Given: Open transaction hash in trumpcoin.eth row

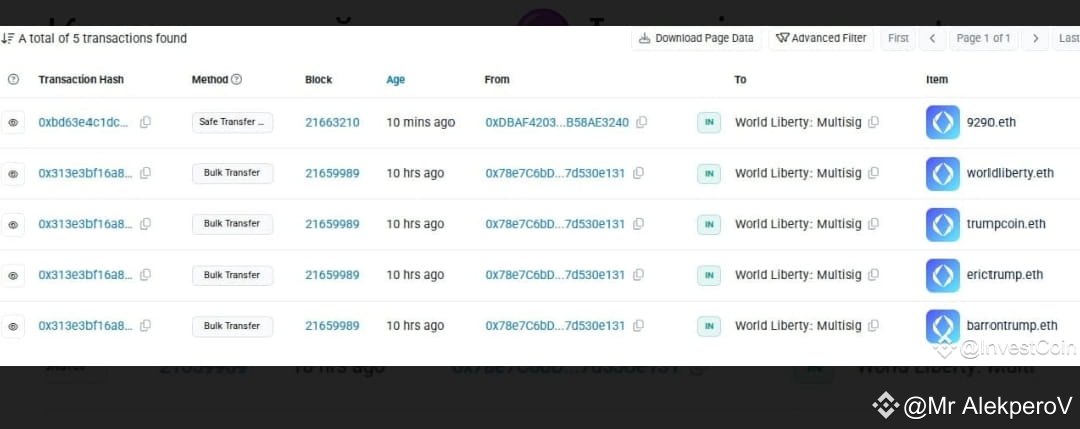Looking at the screenshot, I should tap(85, 224).
